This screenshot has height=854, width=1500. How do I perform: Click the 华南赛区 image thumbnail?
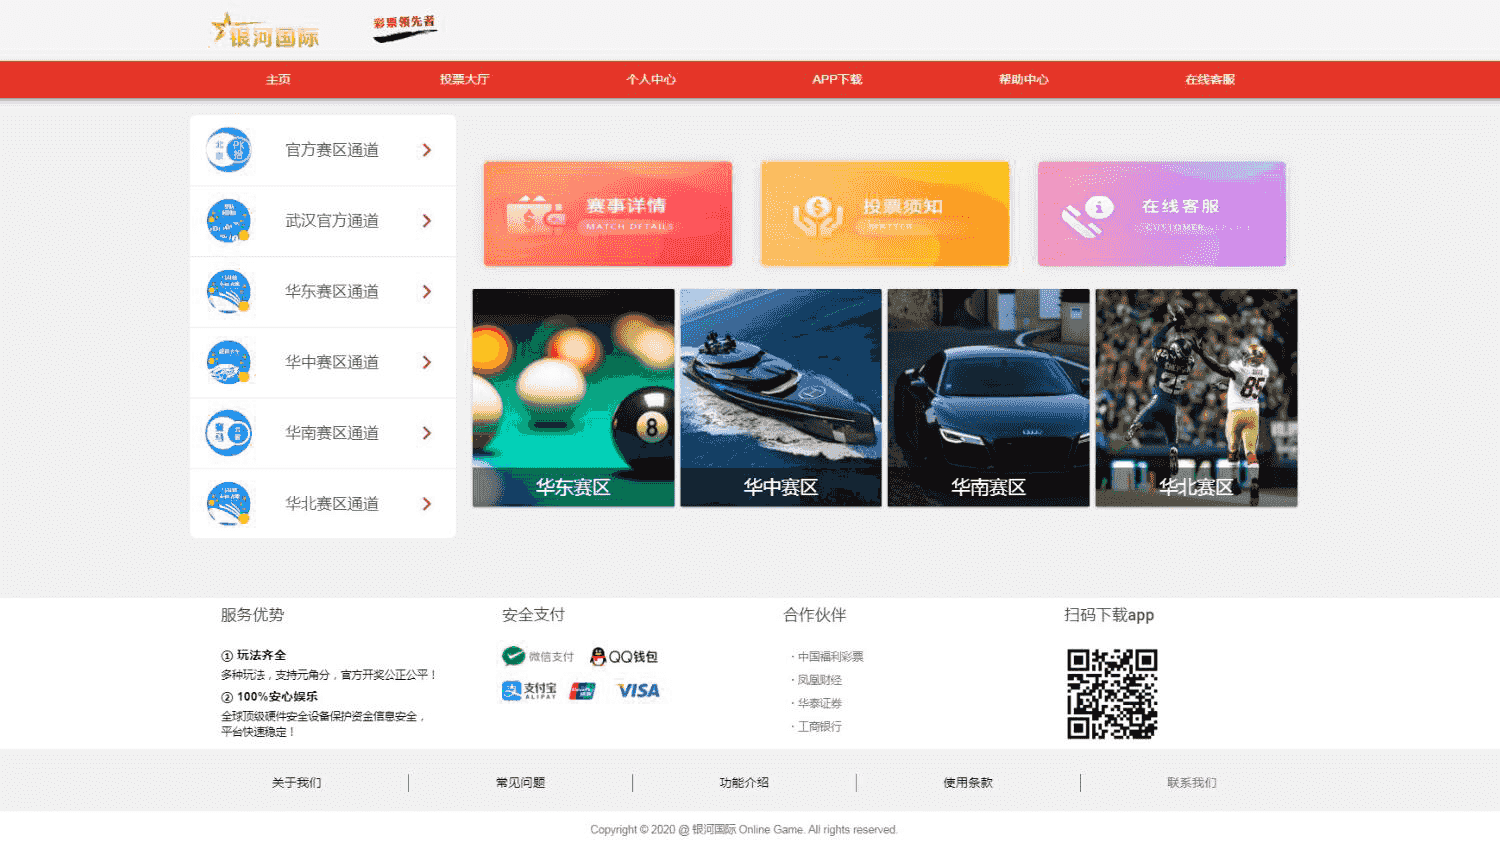(988, 397)
